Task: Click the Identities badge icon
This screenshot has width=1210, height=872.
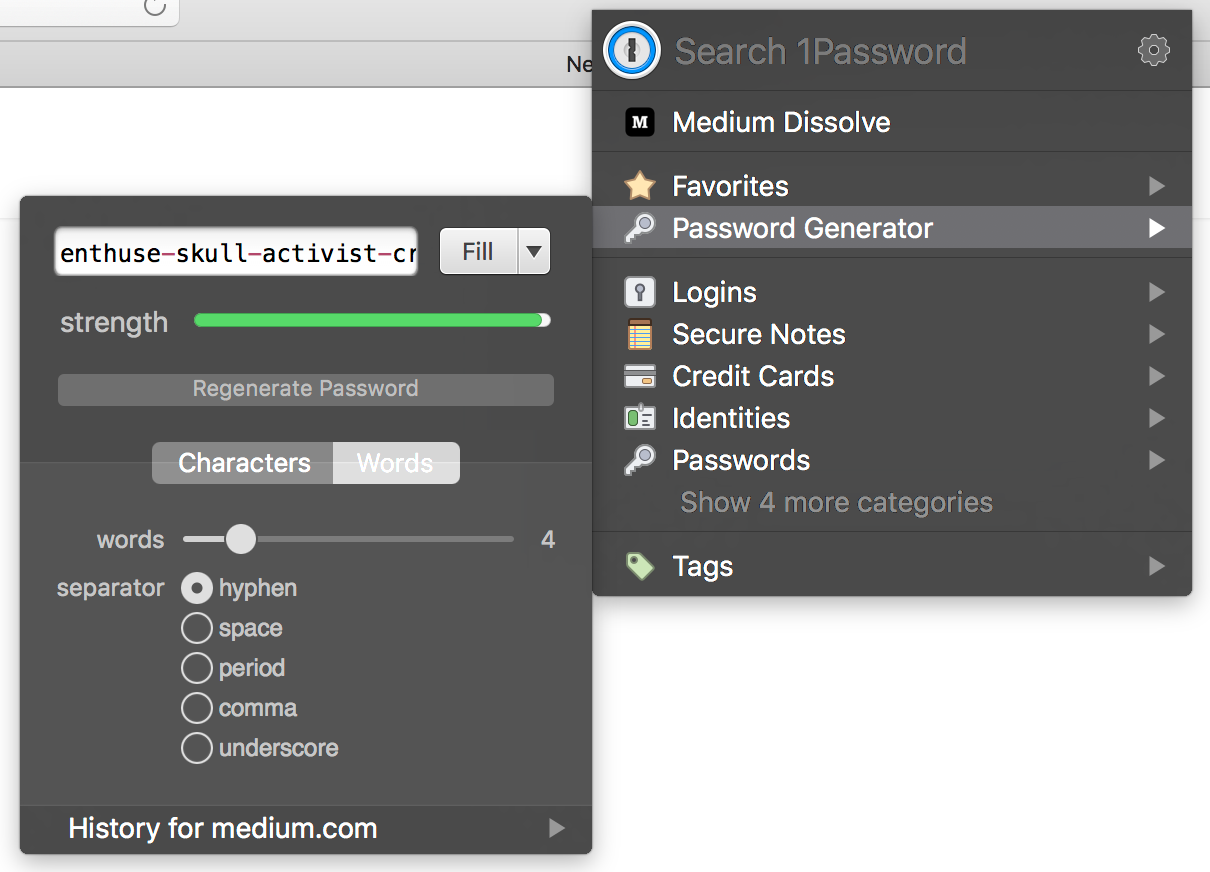Action: pyautogui.click(x=640, y=418)
